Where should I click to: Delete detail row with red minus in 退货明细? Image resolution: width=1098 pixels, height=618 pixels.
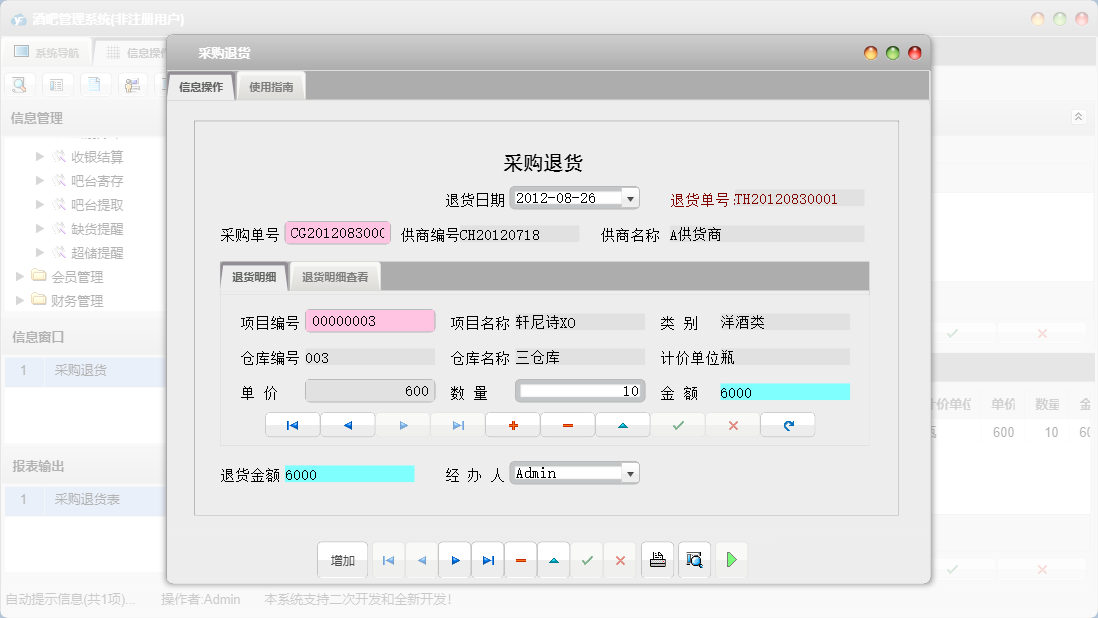(x=568, y=425)
